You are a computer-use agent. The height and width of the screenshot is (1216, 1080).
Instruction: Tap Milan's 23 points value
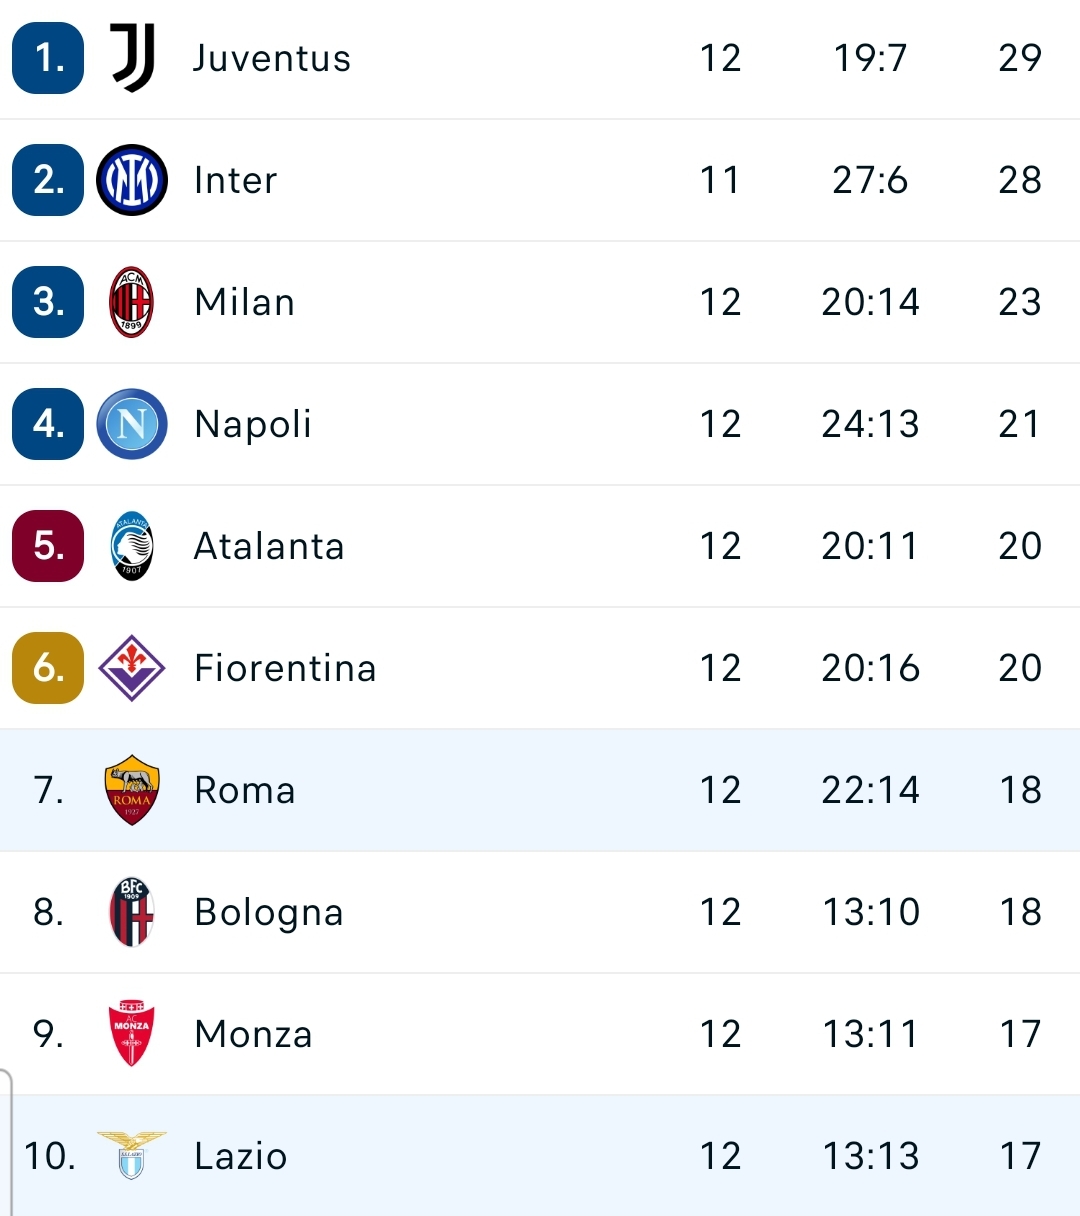coord(1020,302)
